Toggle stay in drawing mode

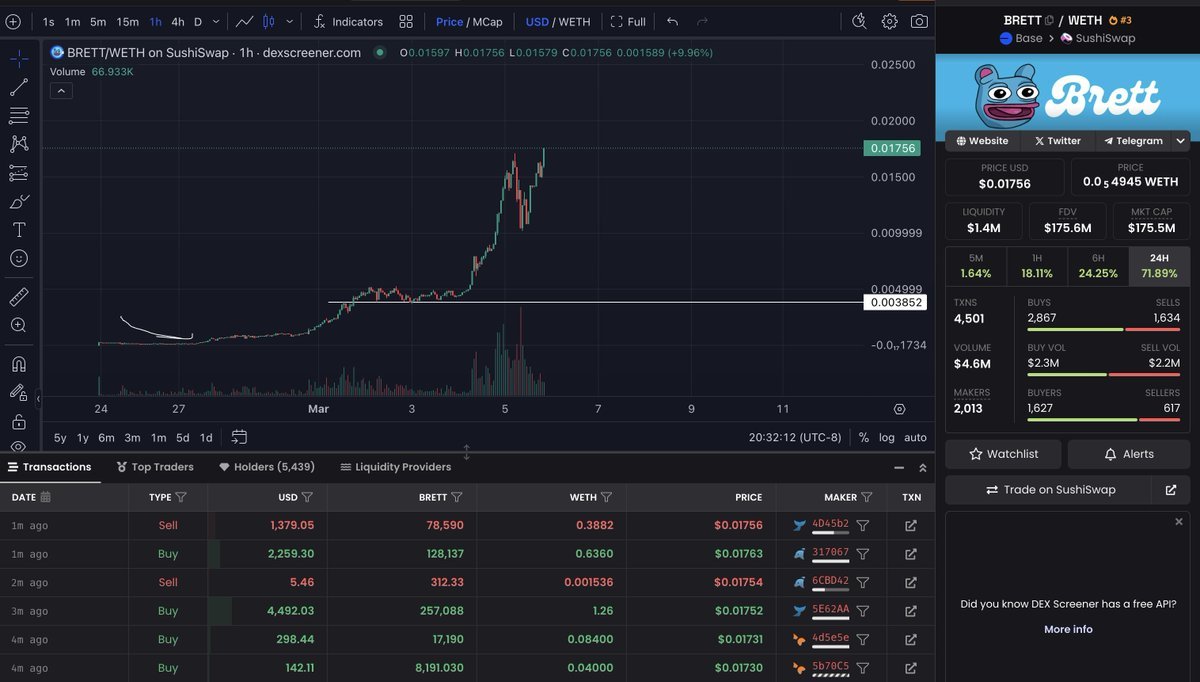pos(18,393)
